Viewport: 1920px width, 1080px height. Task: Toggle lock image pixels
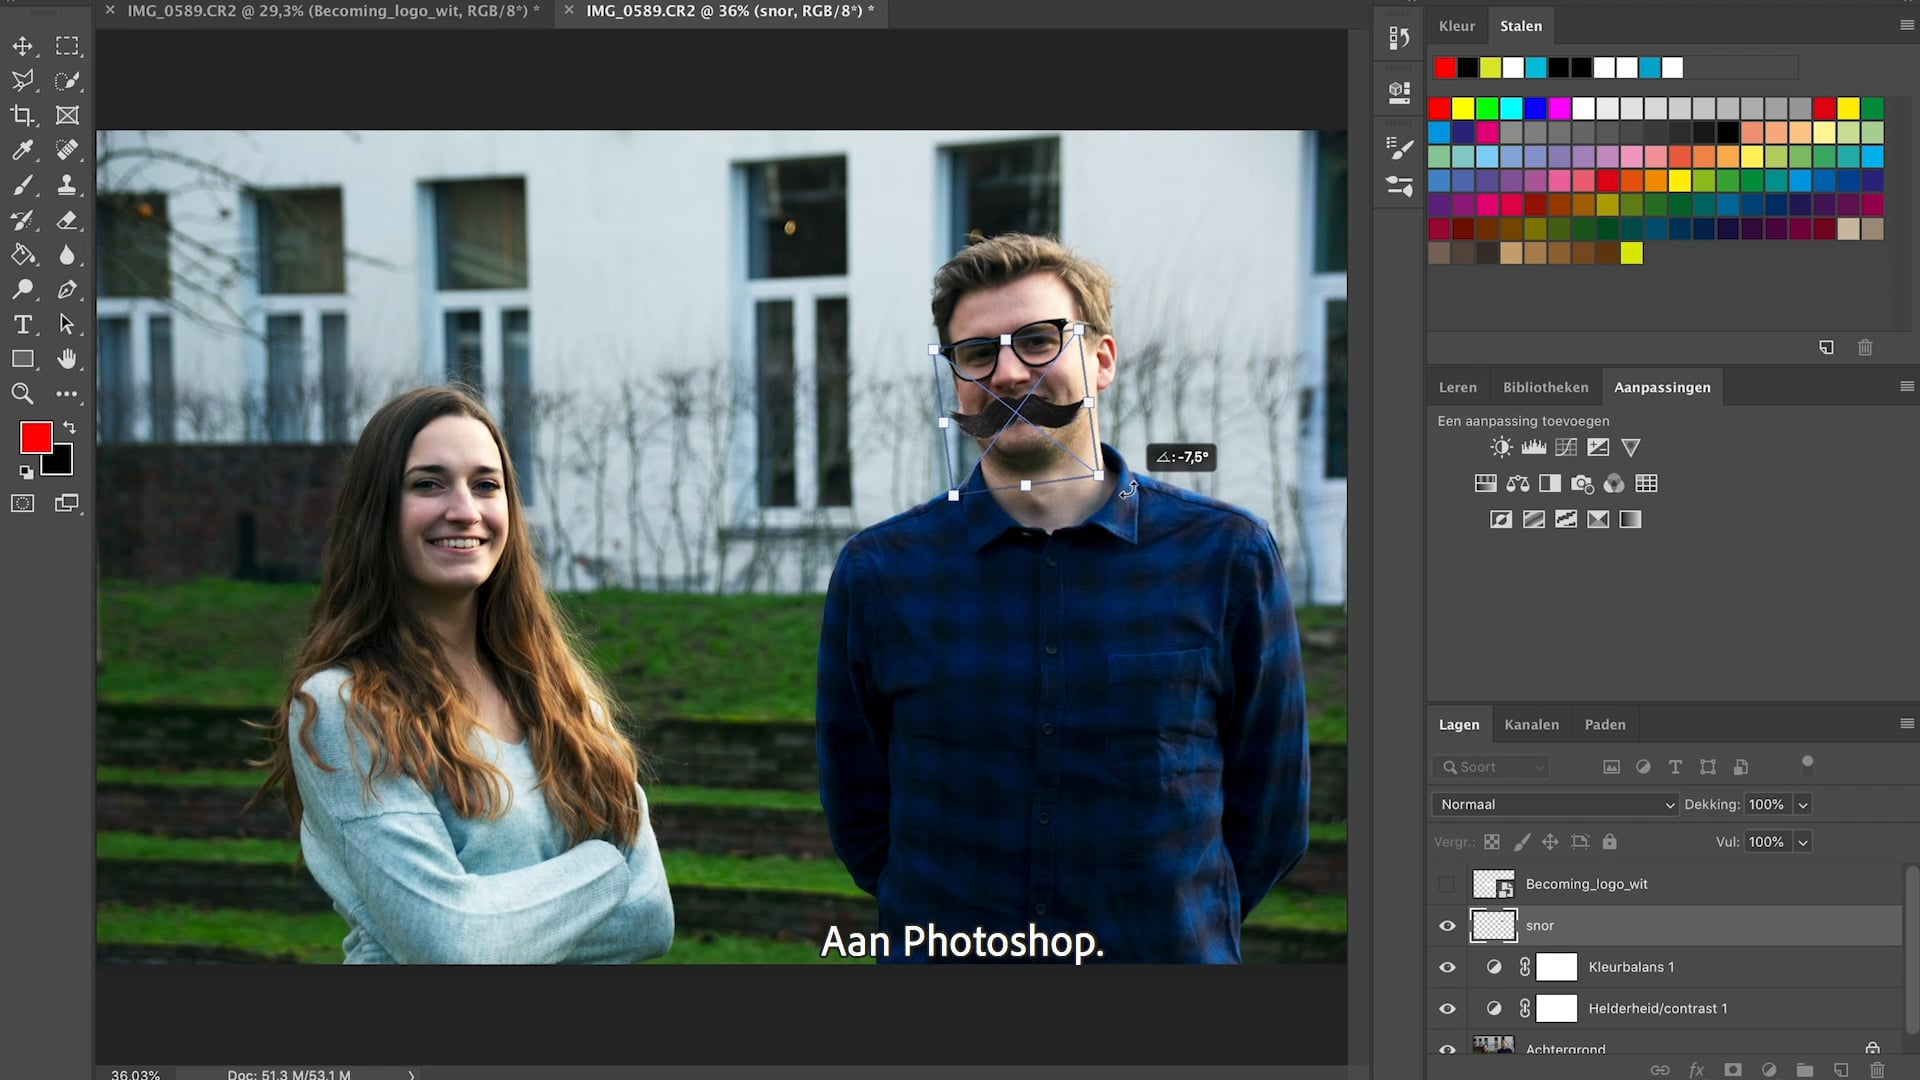point(1522,842)
